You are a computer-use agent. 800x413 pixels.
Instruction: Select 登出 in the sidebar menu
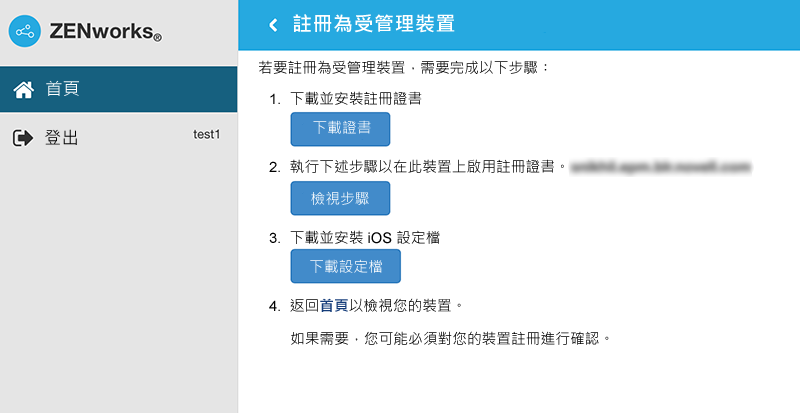(62, 138)
